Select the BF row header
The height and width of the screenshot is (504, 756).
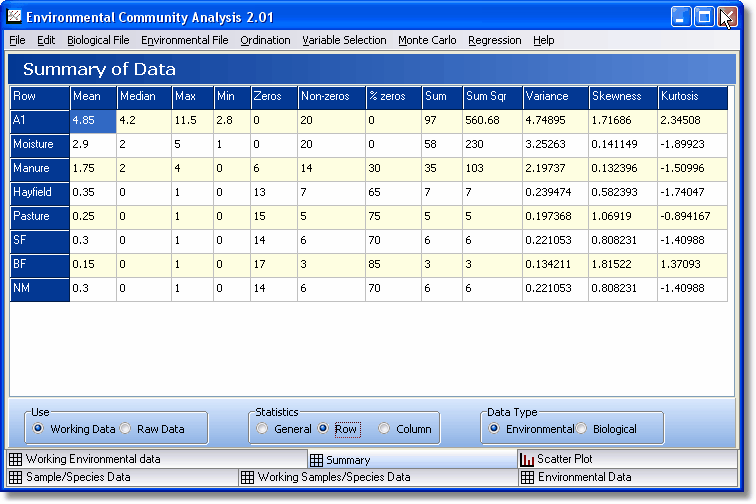click(x=40, y=266)
